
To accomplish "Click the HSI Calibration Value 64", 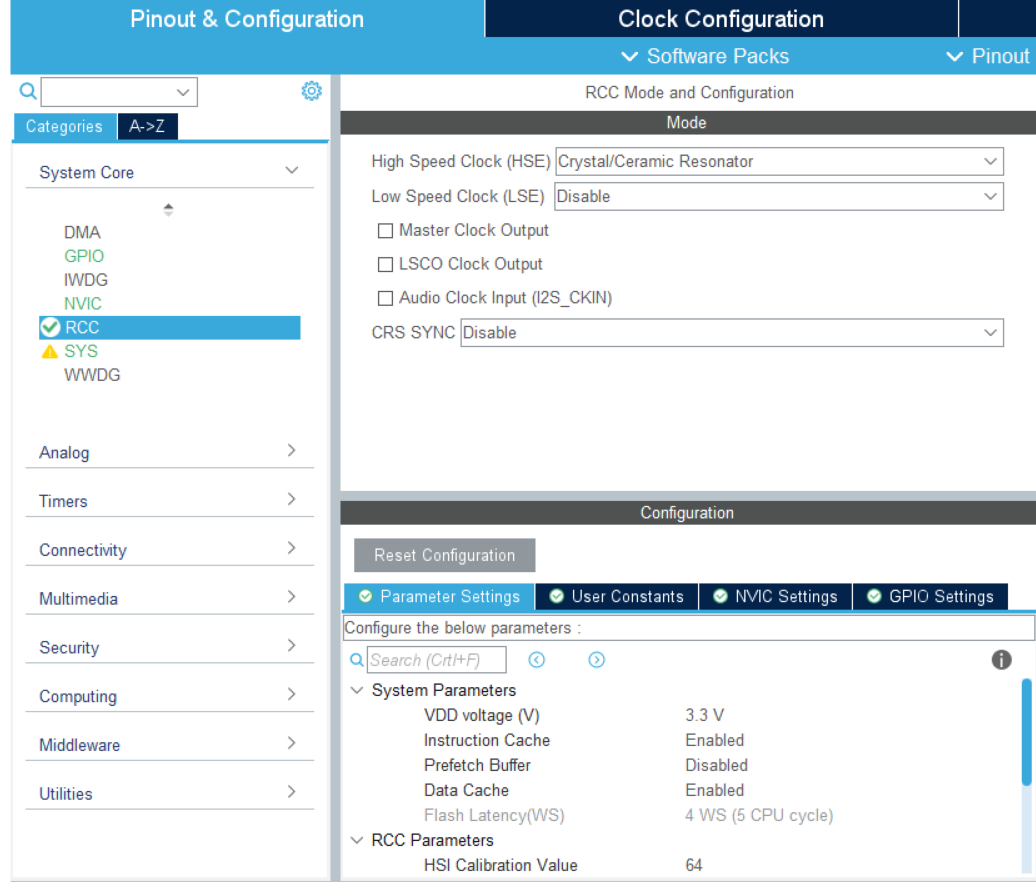I will tap(694, 865).
